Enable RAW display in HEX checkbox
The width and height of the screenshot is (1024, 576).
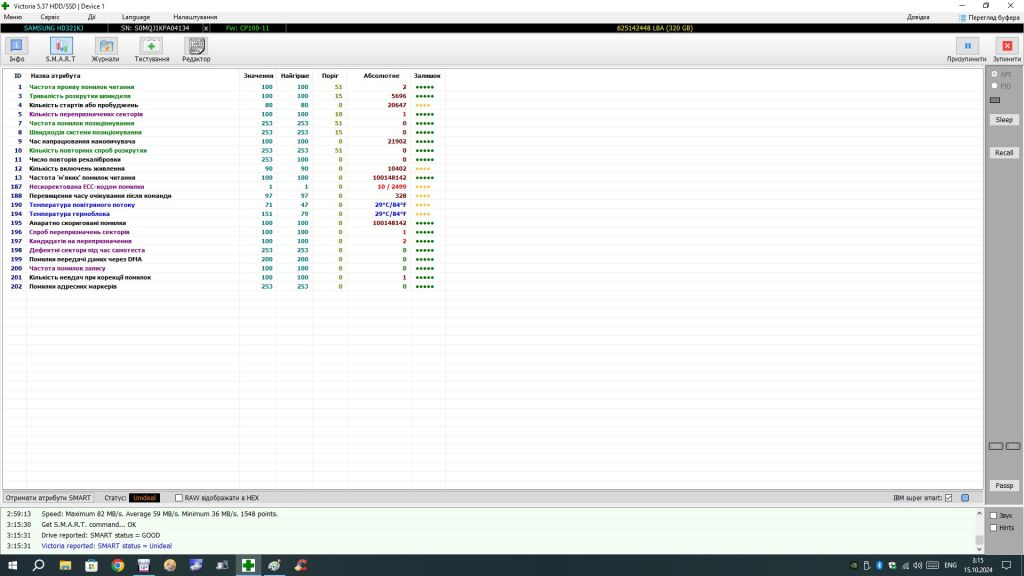[178, 498]
